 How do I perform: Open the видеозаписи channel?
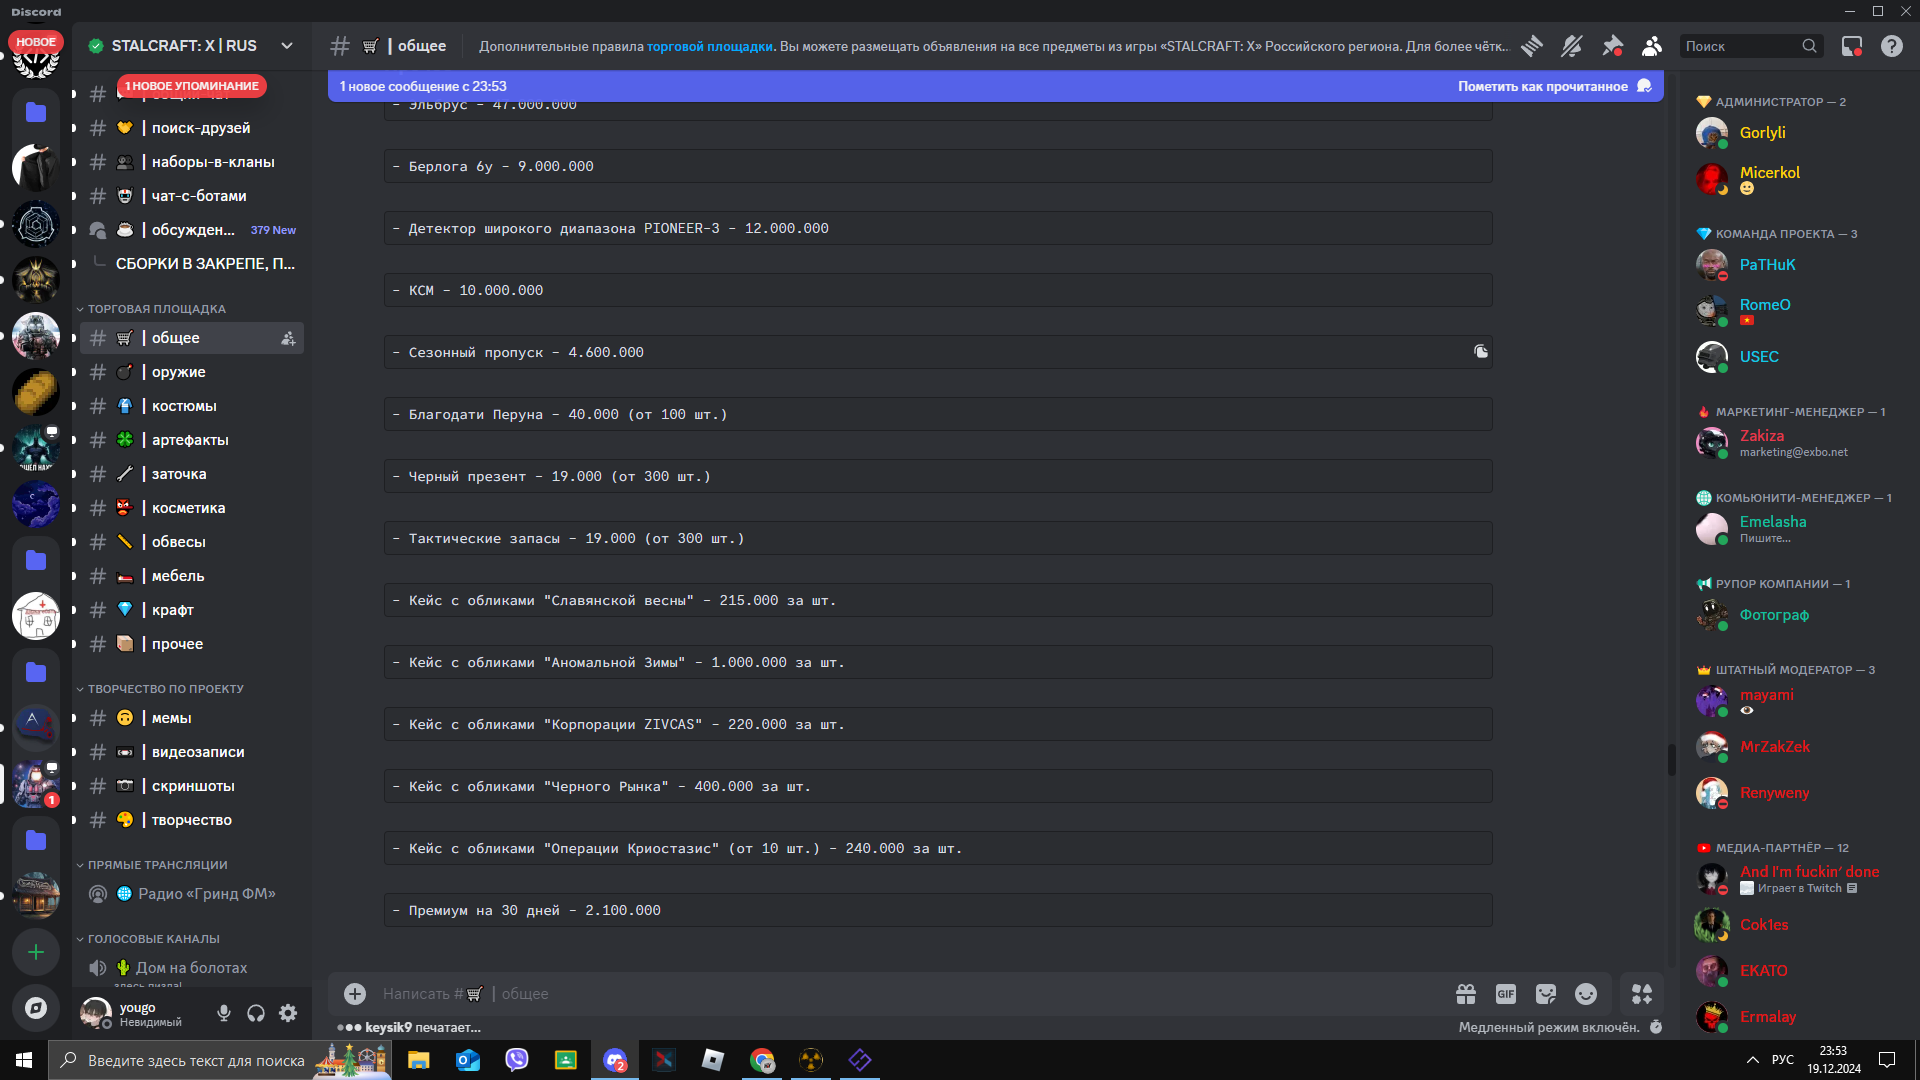click(x=192, y=752)
